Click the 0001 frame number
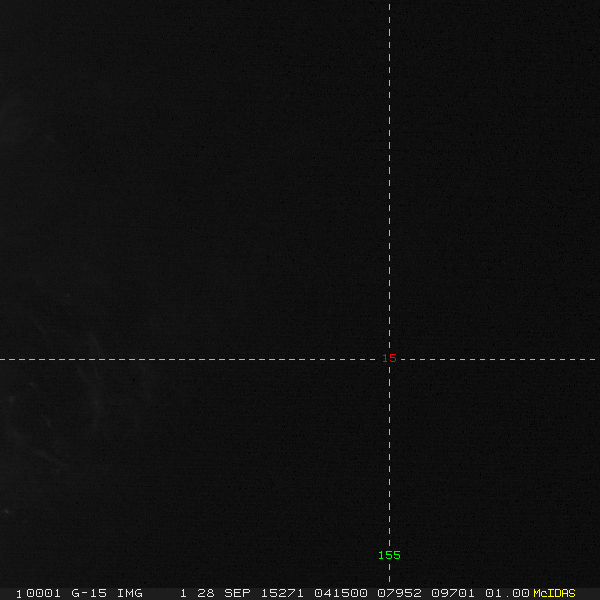 click(x=43, y=593)
